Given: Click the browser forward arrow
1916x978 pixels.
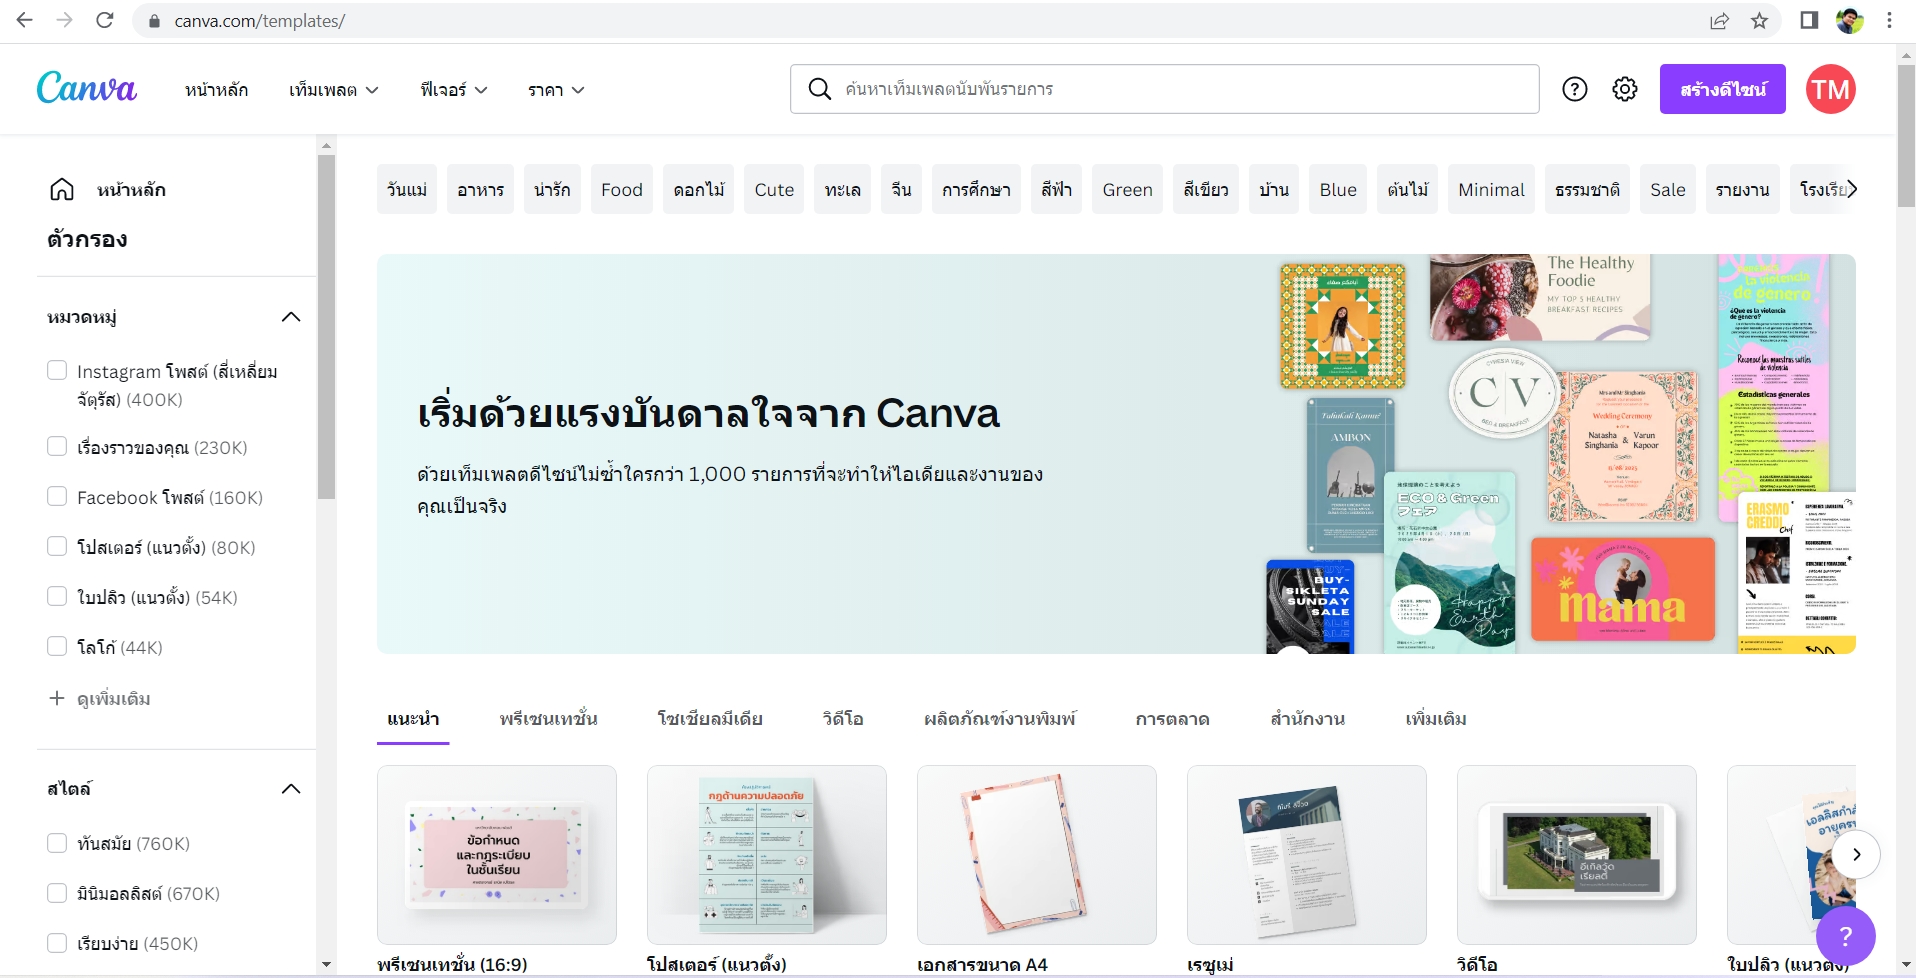Looking at the screenshot, I should pyautogui.click(x=65, y=20).
